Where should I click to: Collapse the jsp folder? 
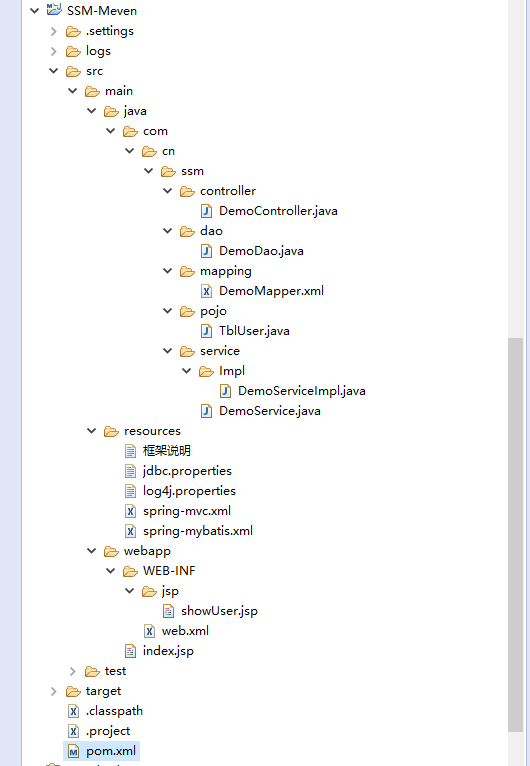click(x=130, y=591)
